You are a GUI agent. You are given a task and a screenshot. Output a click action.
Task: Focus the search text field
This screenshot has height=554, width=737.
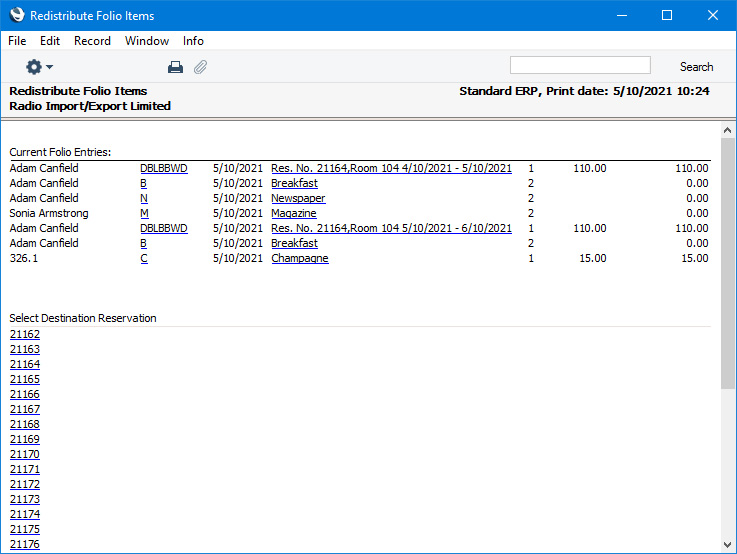tap(580, 65)
